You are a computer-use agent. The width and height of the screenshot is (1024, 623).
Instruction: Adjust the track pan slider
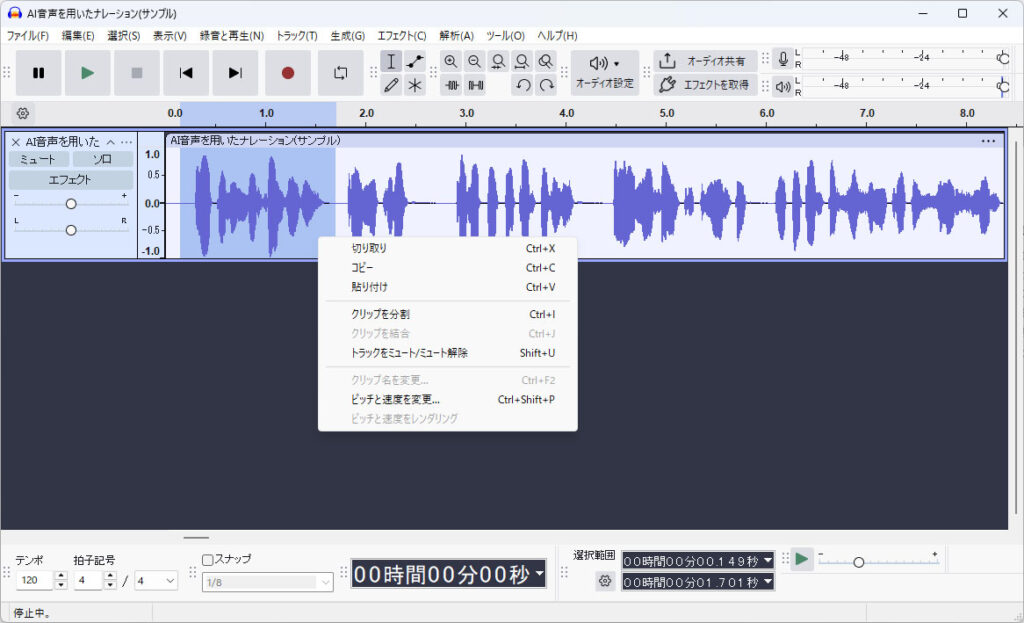(71, 230)
